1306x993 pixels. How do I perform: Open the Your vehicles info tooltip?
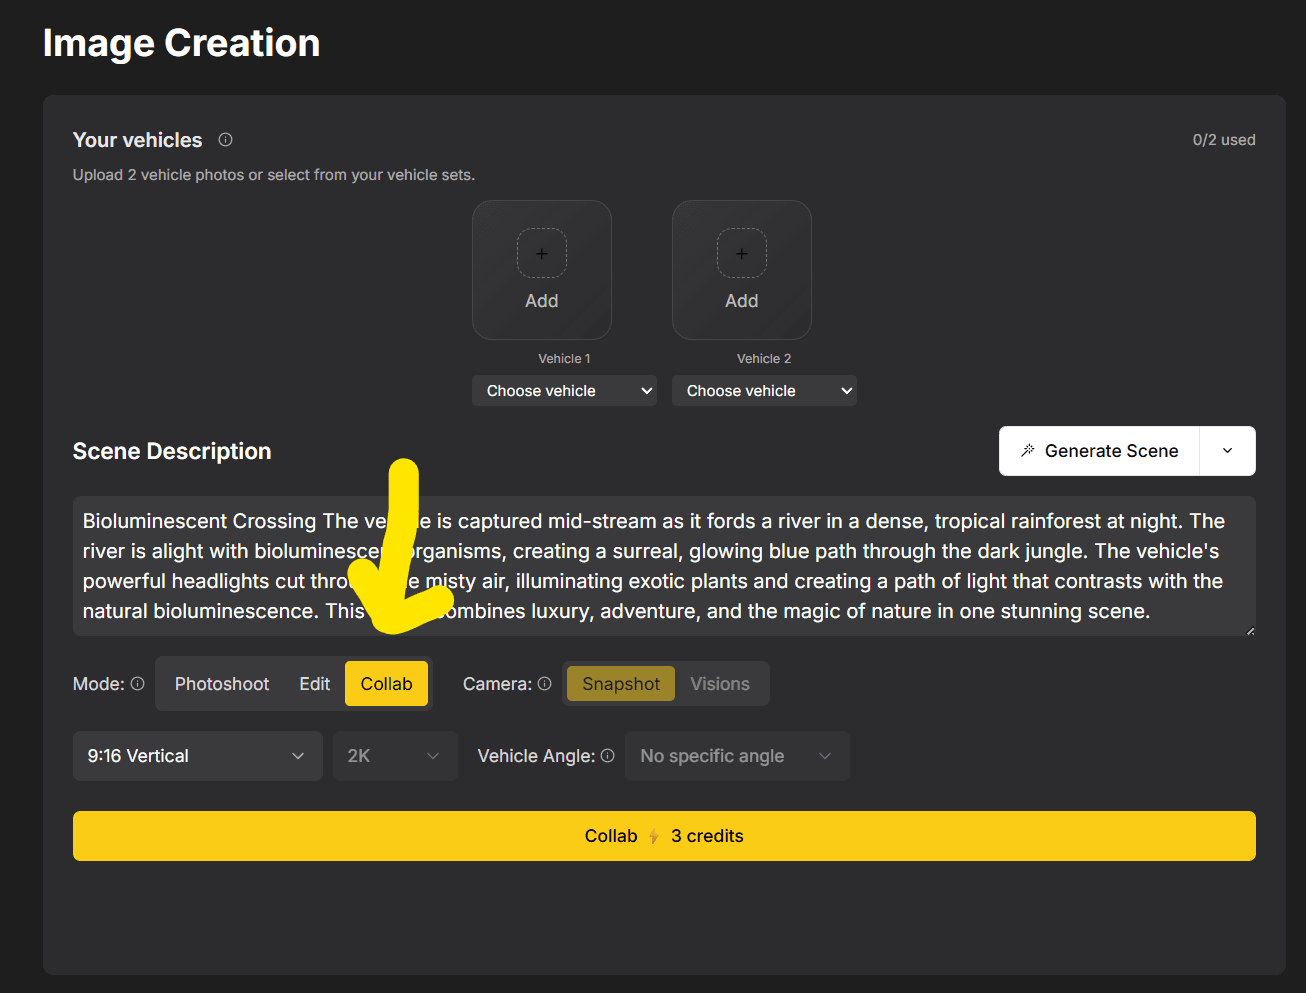(225, 140)
